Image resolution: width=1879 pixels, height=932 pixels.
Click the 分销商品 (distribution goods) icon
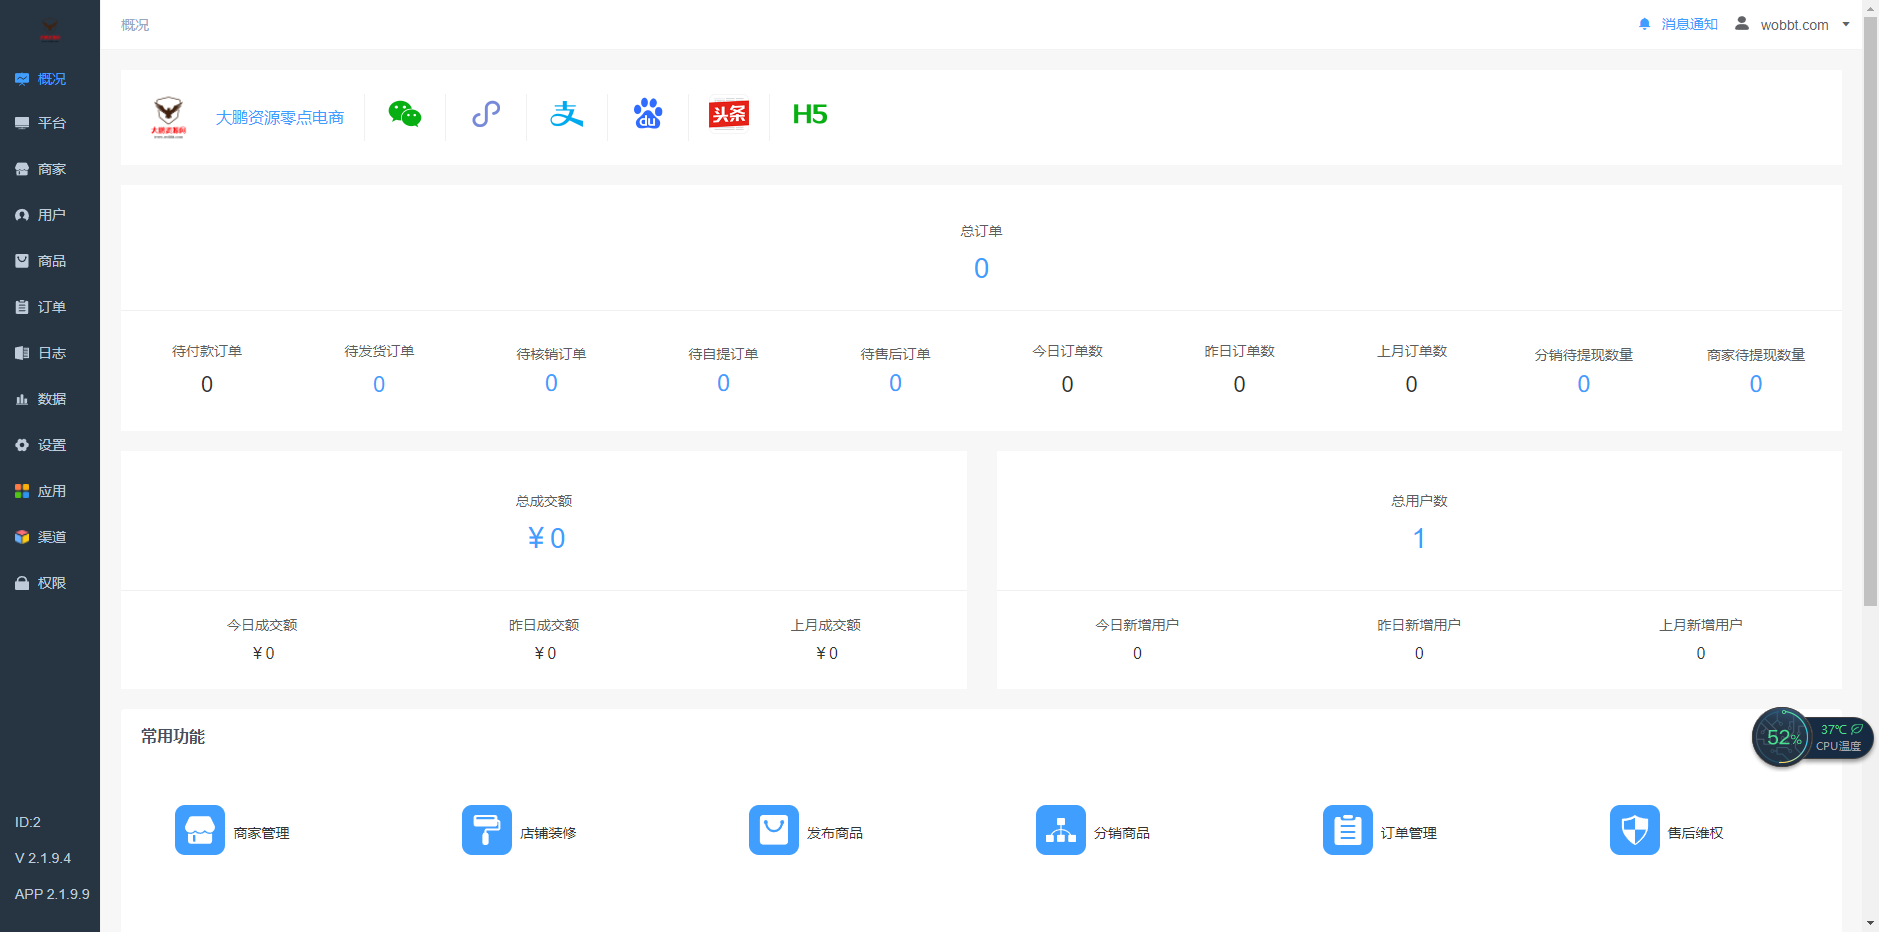tap(1061, 830)
